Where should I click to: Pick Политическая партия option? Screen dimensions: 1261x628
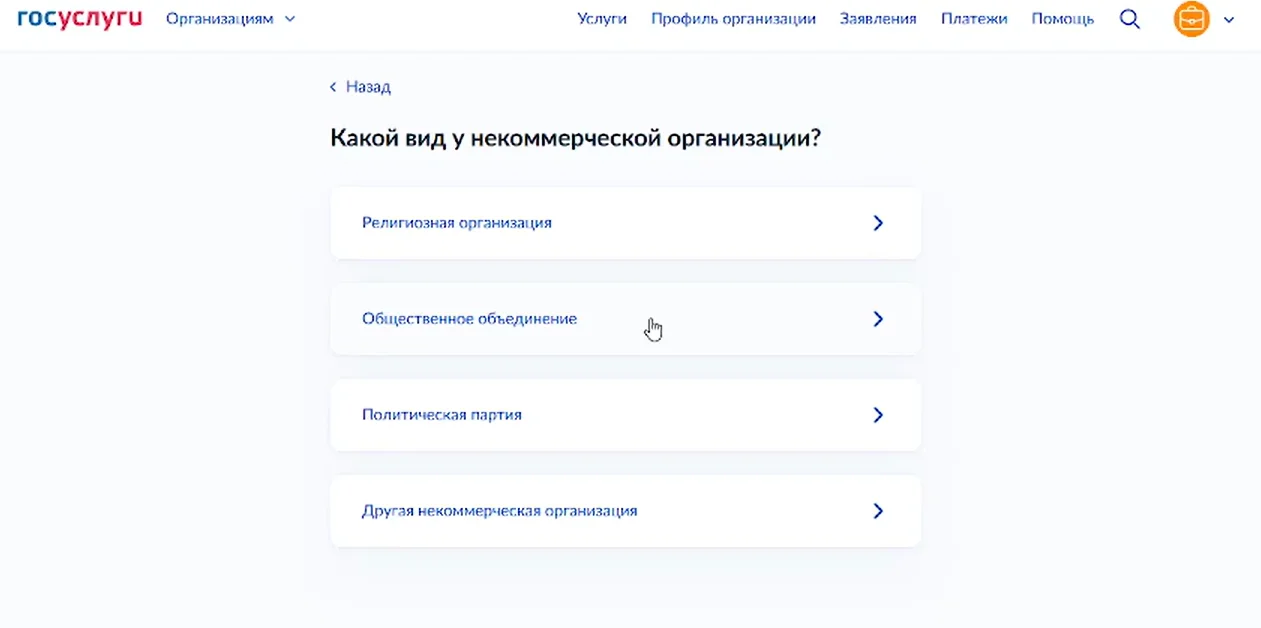point(442,415)
